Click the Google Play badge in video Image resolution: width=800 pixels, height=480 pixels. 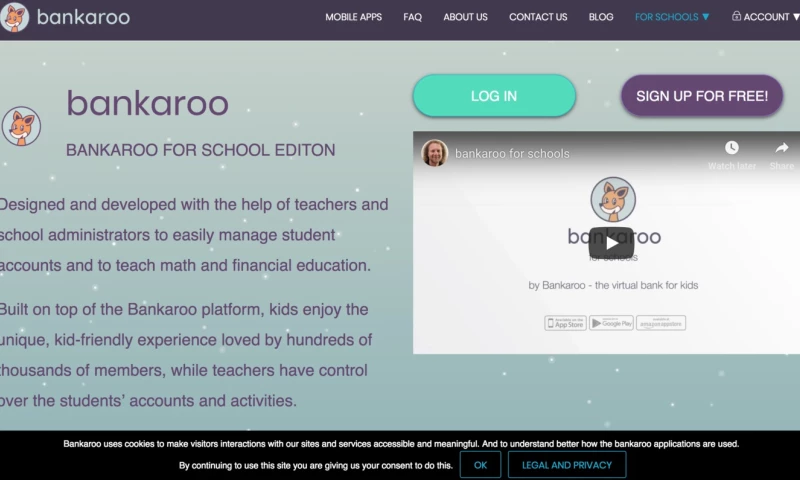point(611,323)
